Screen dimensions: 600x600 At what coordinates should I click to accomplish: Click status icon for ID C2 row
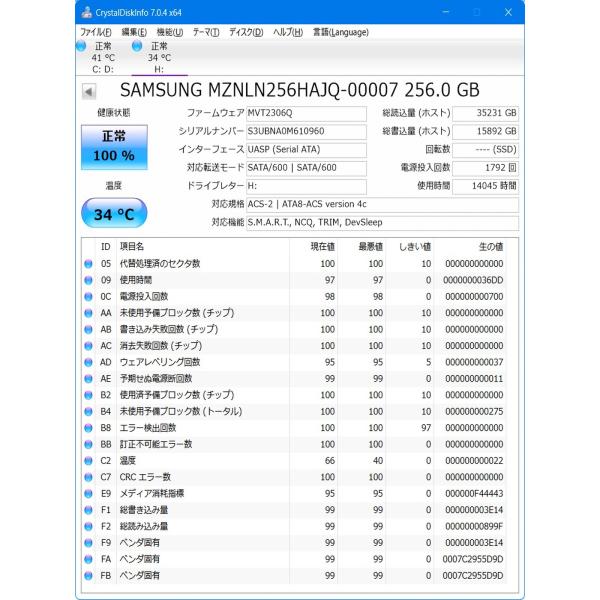88,461
